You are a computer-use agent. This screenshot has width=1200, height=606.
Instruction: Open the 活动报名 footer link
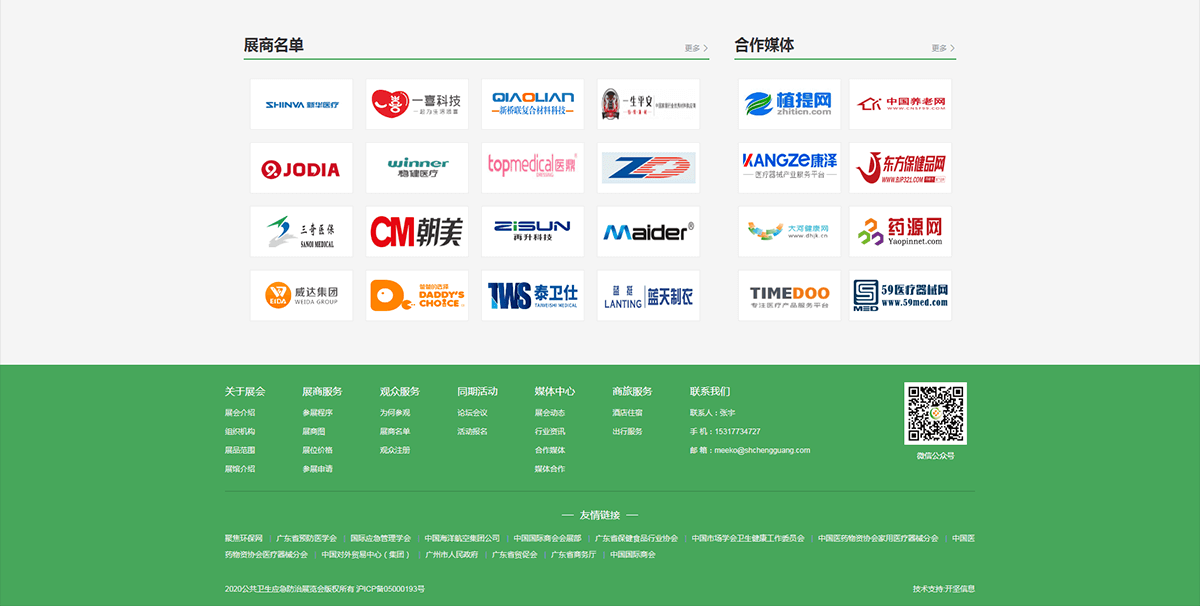(472, 432)
